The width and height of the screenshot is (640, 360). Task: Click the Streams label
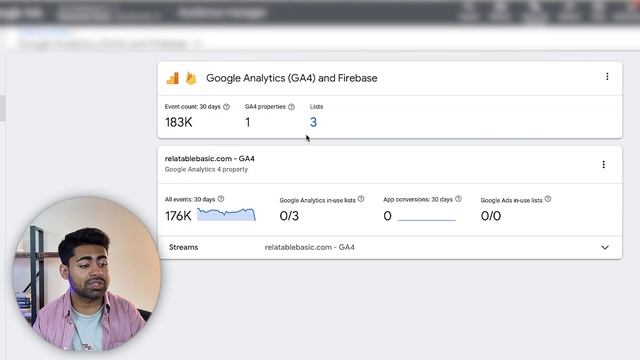click(183, 247)
